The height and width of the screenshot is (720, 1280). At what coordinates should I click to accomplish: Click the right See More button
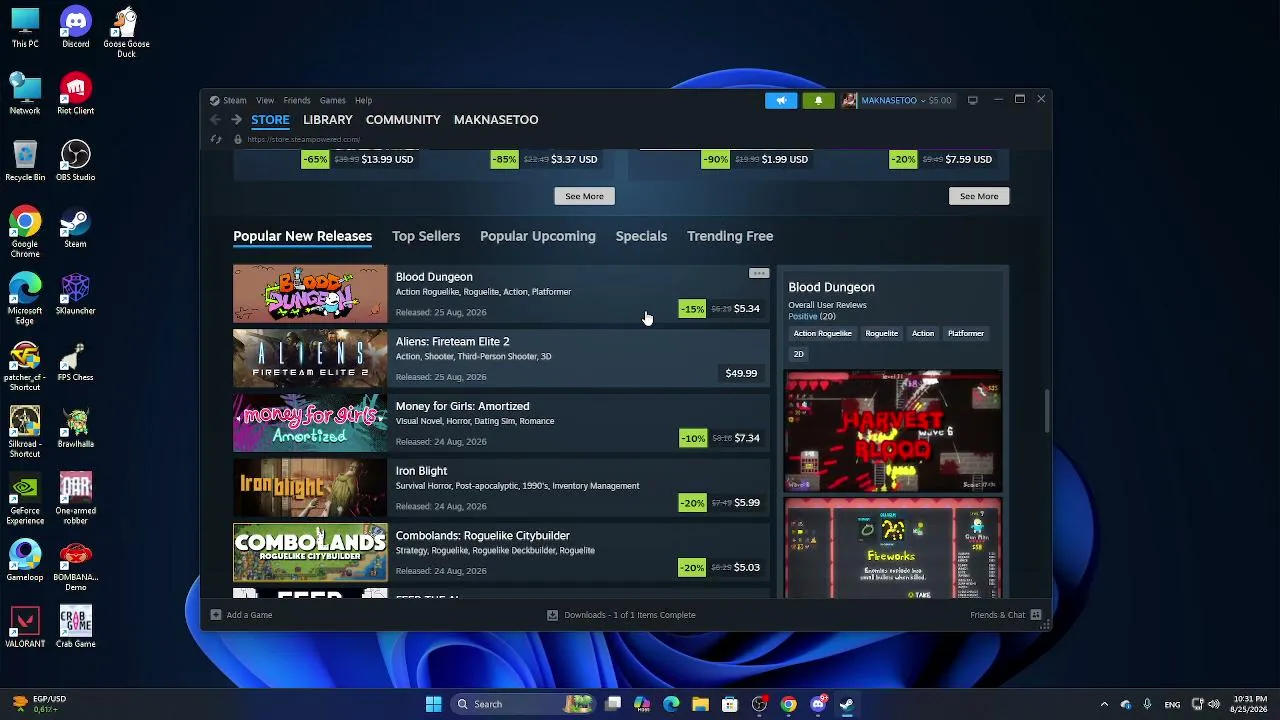[979, 196]
